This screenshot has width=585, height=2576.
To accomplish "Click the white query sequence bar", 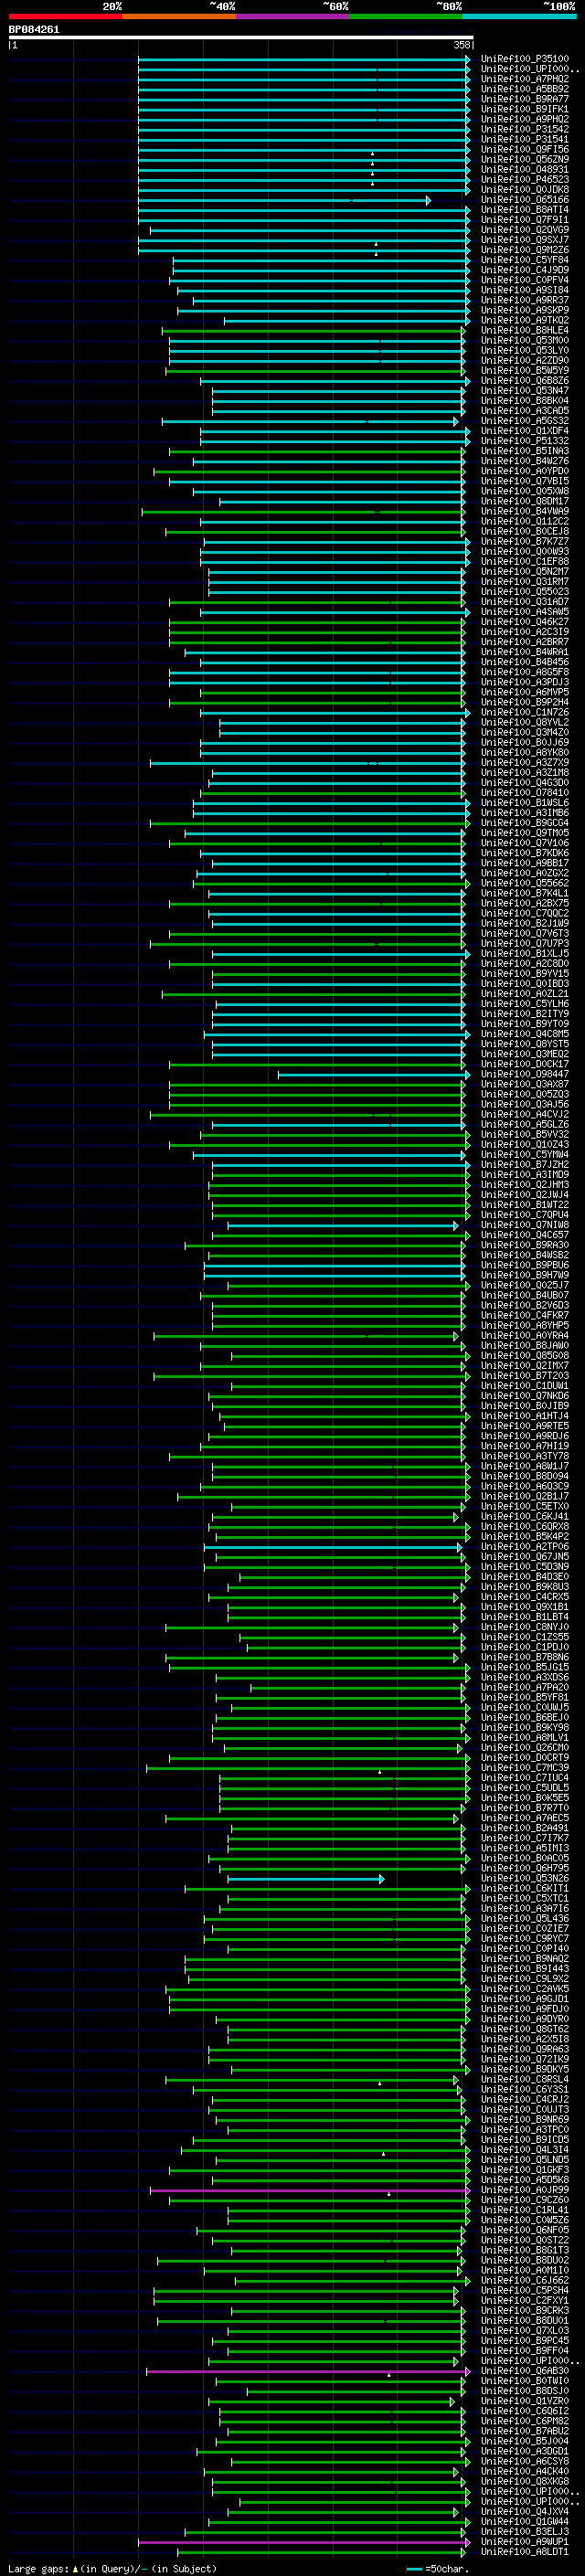I will tap(241, 37).
